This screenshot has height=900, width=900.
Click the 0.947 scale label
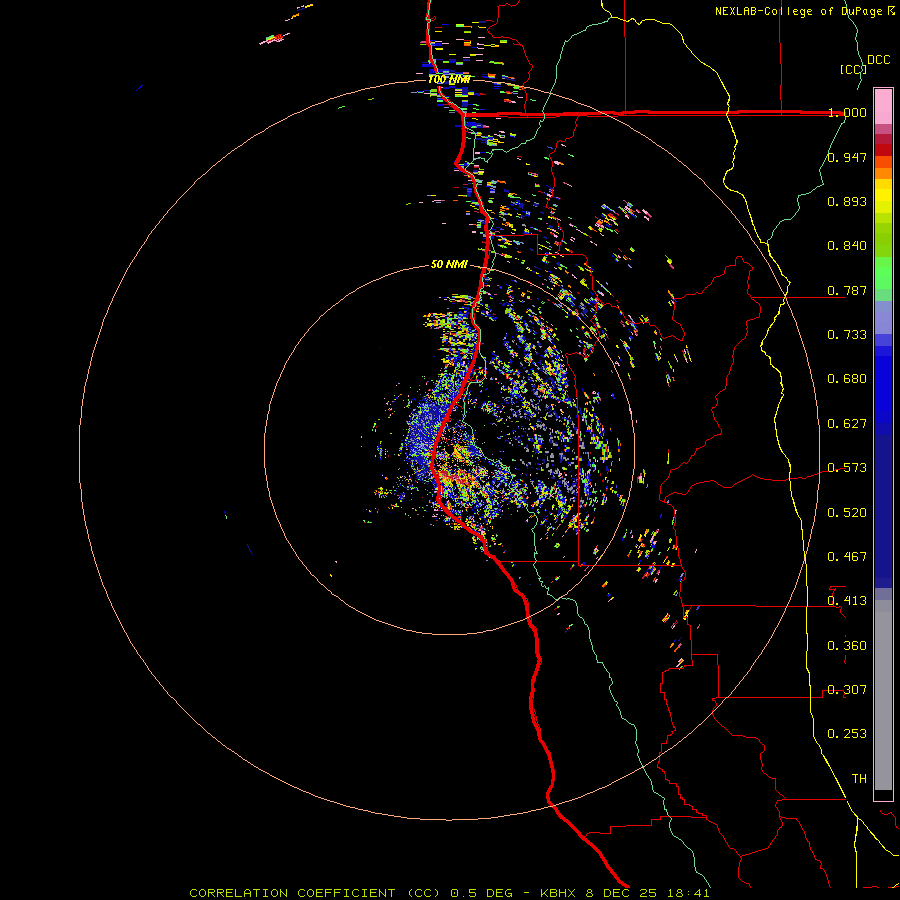(847, 157)
